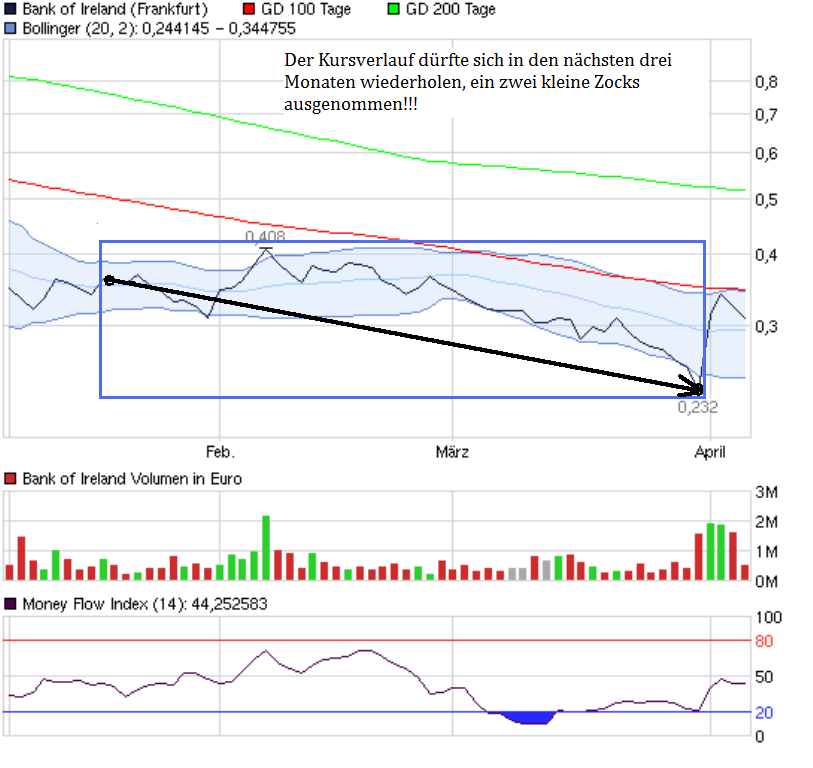The image size is (813, 768).
Task: Click the blue 20 level axis label
Action: click(x=764, y=713)
